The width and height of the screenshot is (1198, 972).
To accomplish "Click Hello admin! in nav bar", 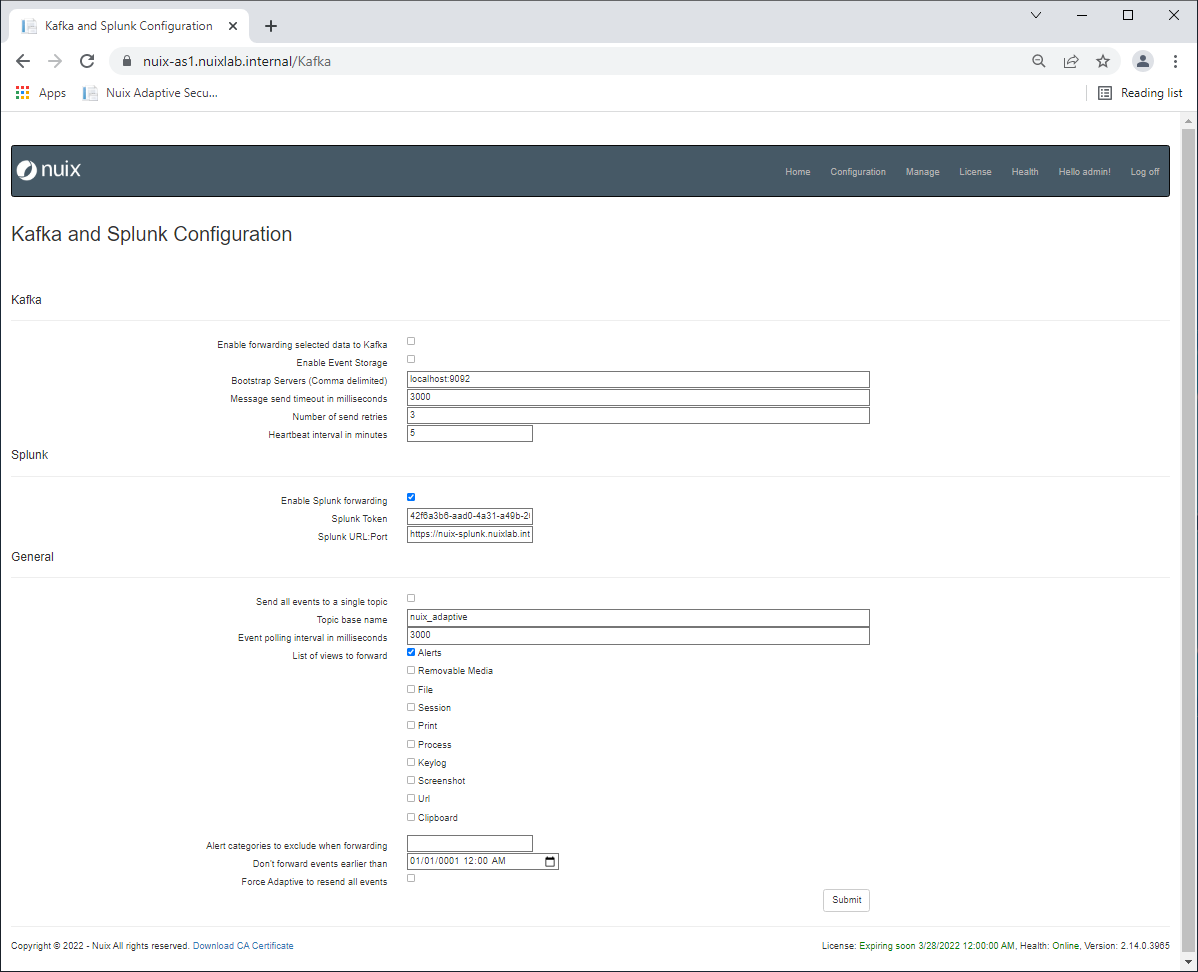I will coord(1084,172).
